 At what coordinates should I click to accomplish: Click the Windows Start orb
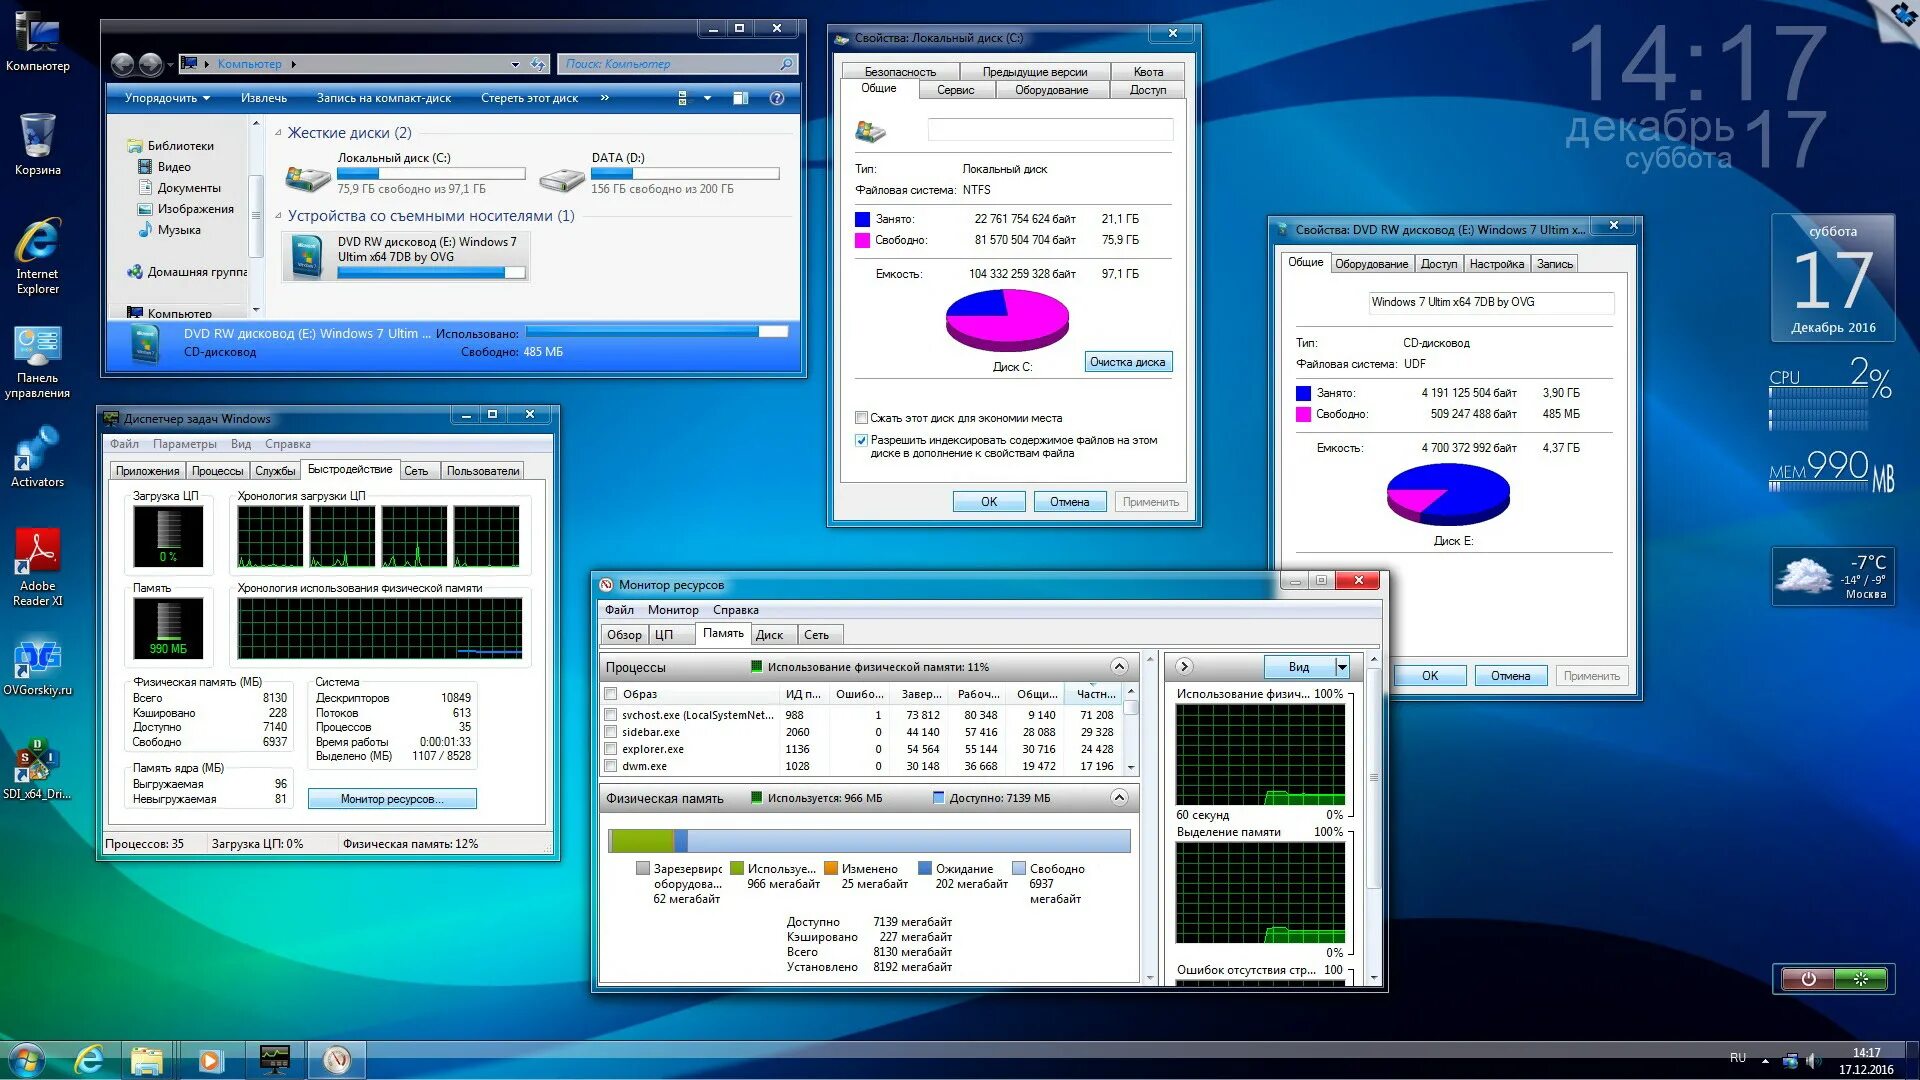[27, 1059]
